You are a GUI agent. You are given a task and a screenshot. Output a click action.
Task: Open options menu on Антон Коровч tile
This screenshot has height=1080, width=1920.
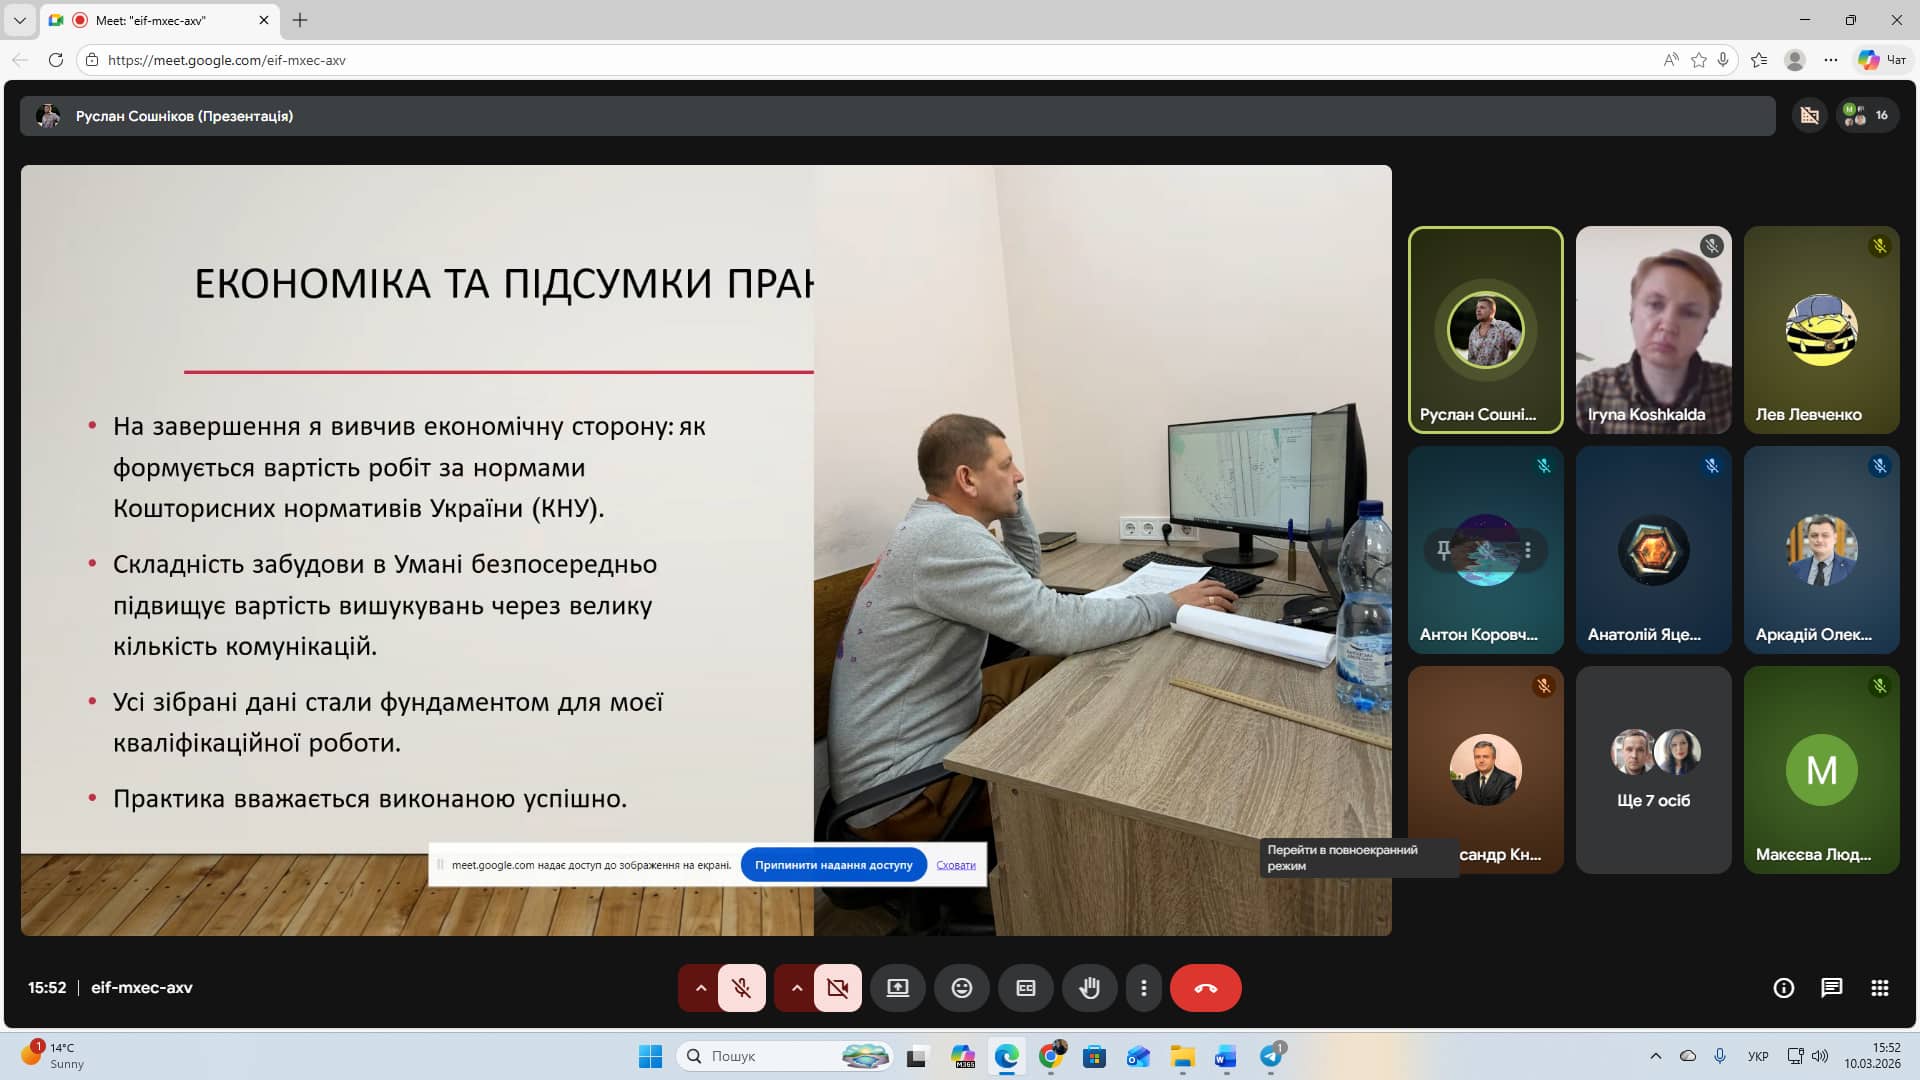[x=1527, y=550]
